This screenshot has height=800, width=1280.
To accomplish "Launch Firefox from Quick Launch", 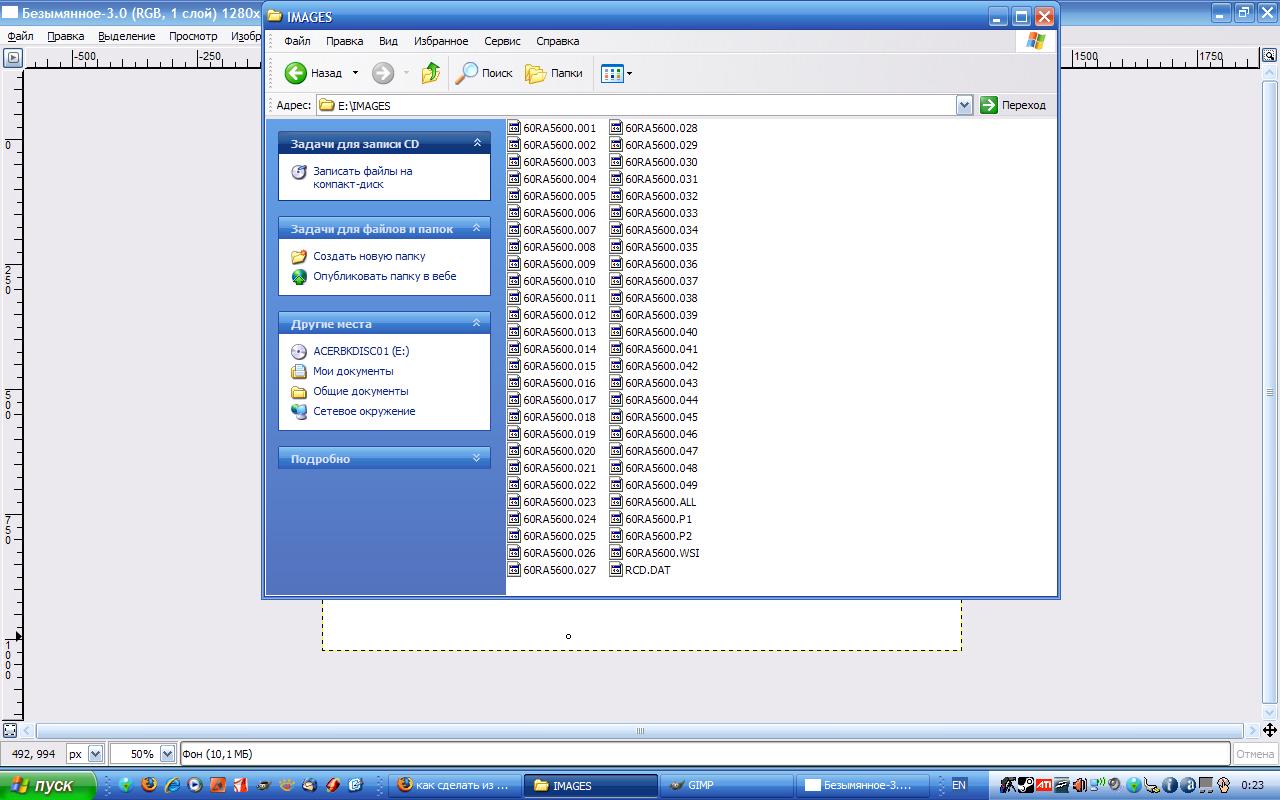I will 149,785.
